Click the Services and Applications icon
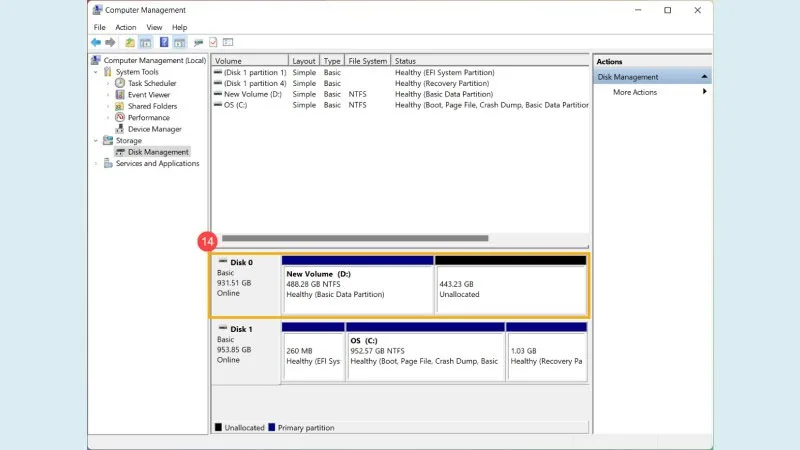This screenshot has width=800, height=450. click(108, 163)
